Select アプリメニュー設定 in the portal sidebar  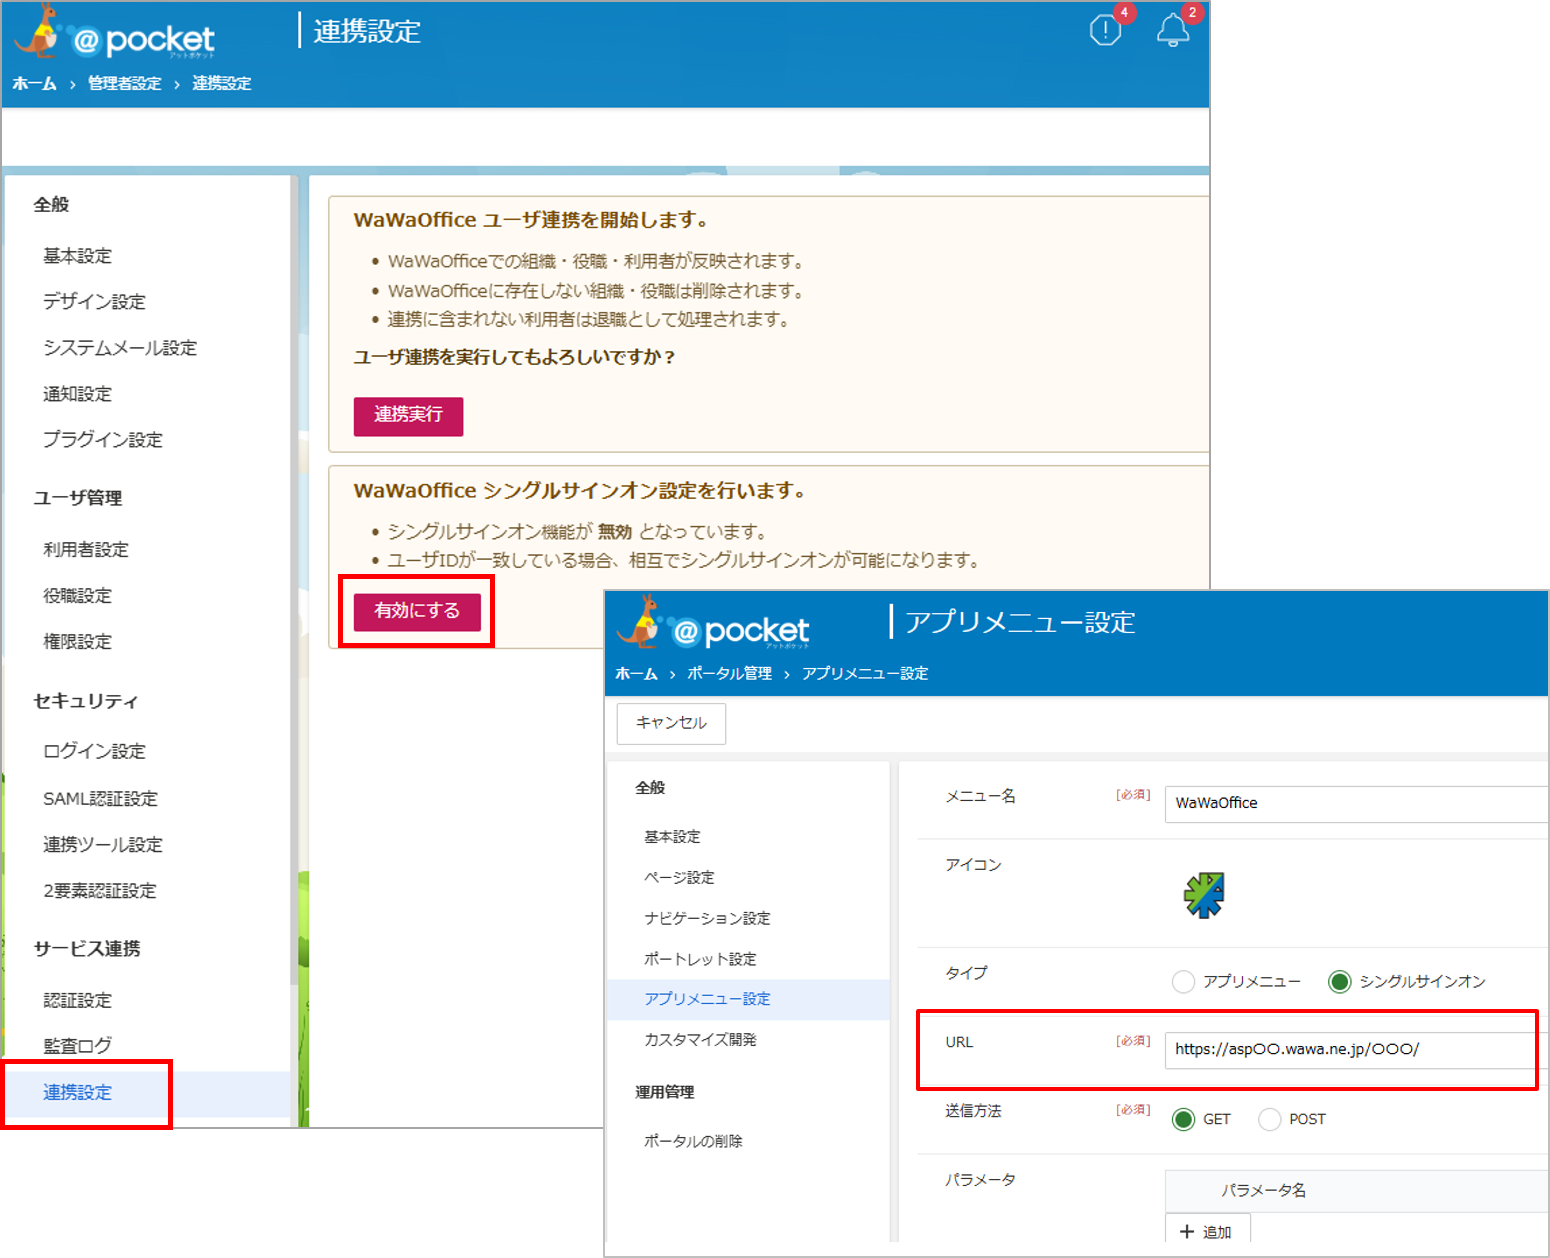(x=707, y=999)
